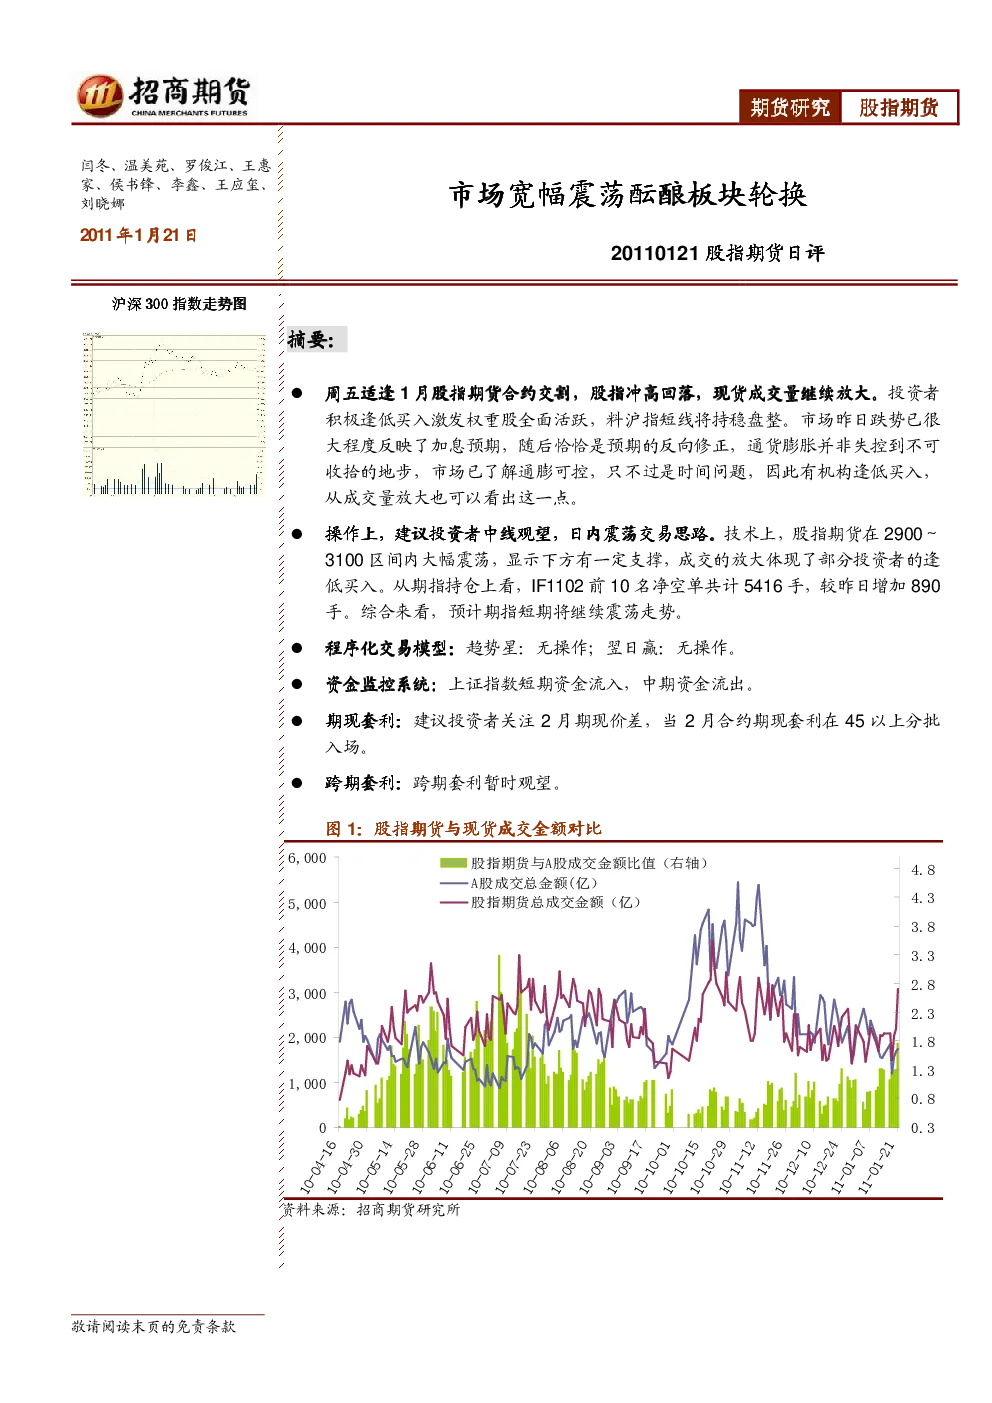This screenshot has height=1403, width=992.
Task: Click the footer 敬请阅读末页的免责条款
Action: click(x=153, y=1326)
